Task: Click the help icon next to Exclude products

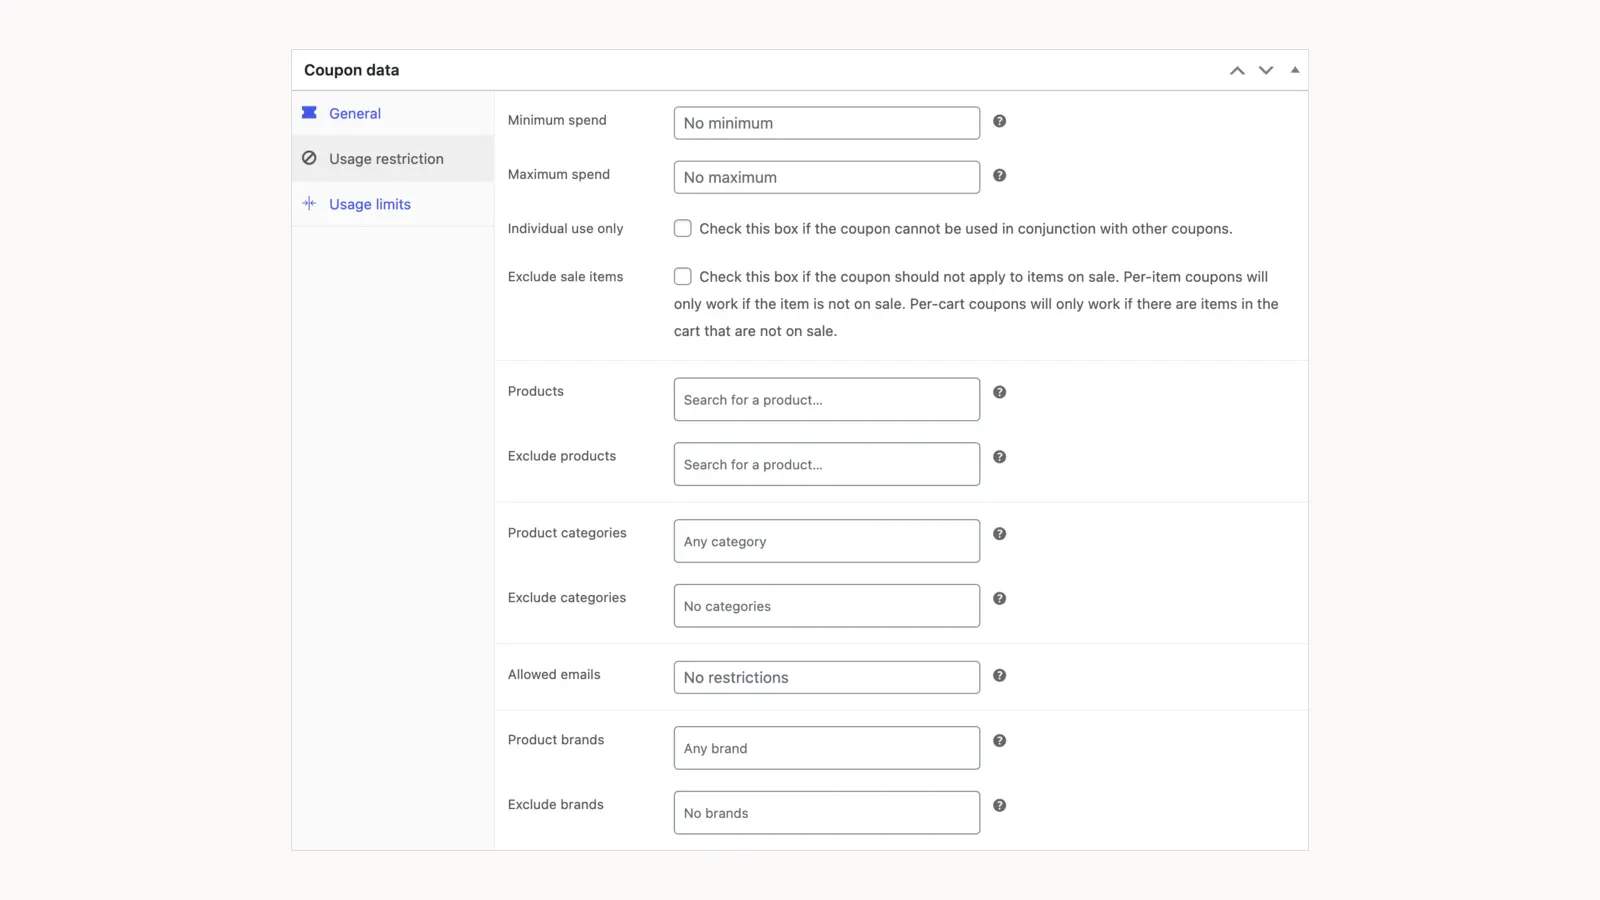Action: click(999, 457)
